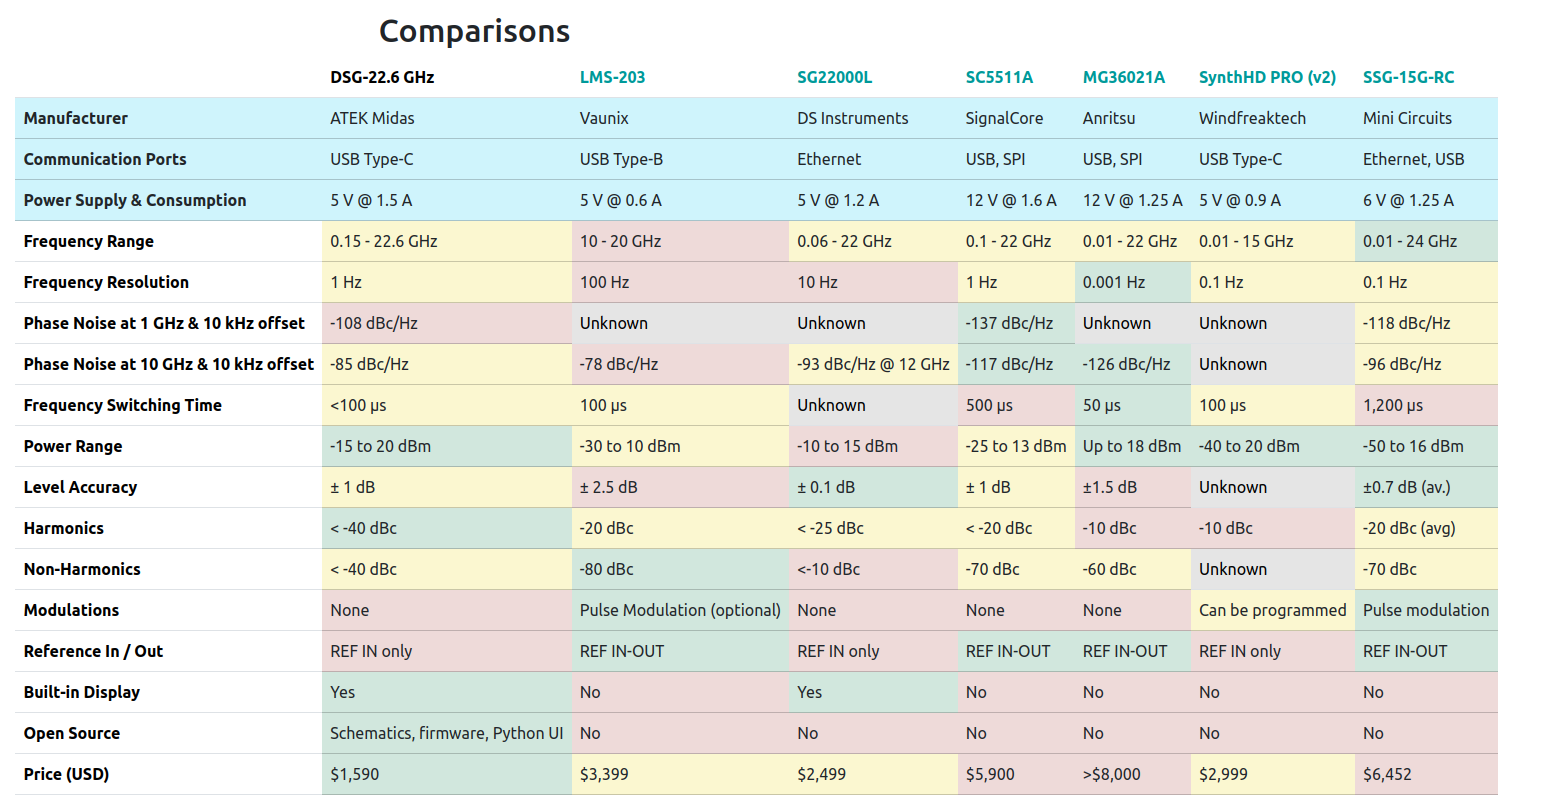Click the DSG-22.6 GHz column header
This screenshot has height=808, width=1549.
point(382,77)
